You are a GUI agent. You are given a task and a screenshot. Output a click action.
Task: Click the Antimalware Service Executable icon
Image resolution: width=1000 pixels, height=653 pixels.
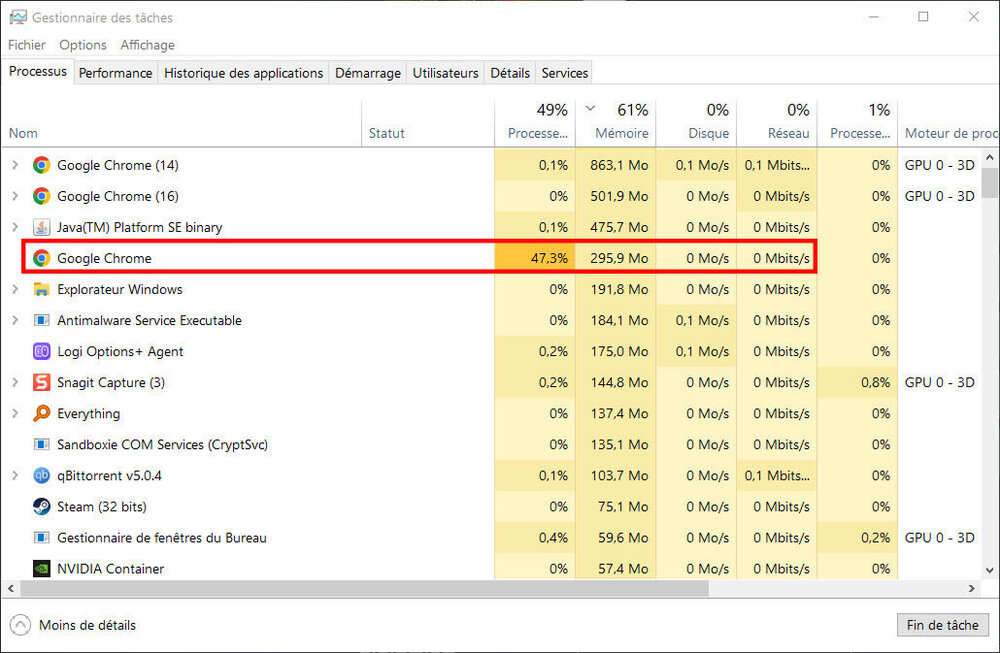[41, 320]
